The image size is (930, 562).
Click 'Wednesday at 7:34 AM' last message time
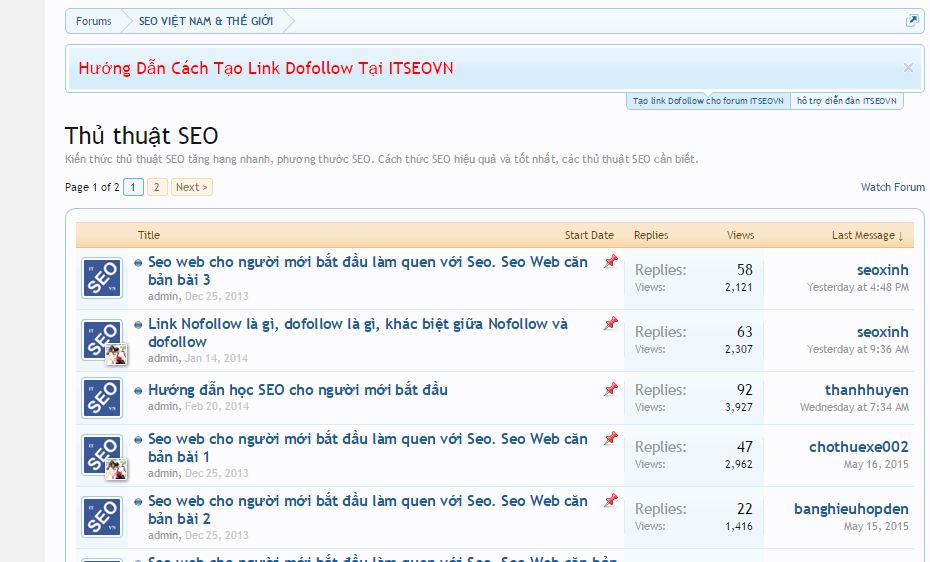(854, 408)
